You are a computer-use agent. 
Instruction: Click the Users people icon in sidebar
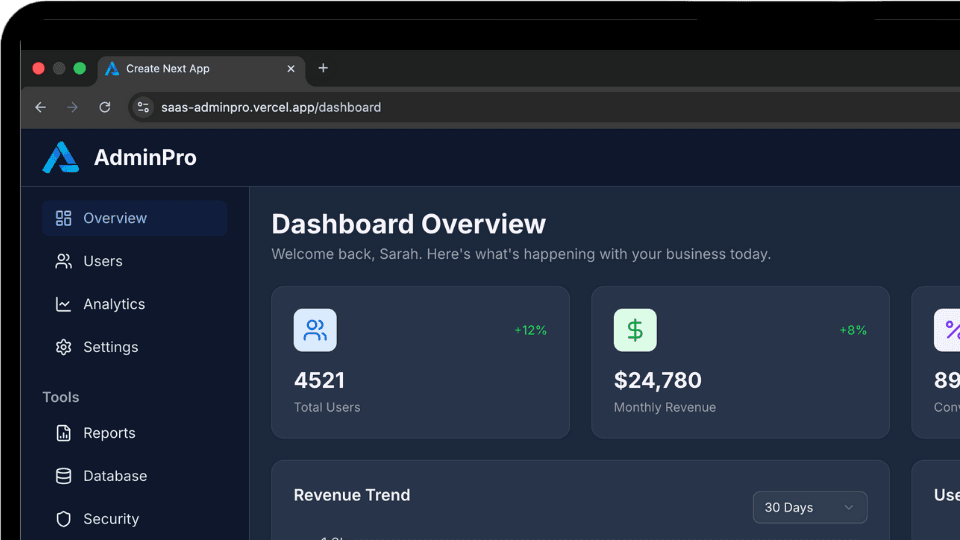(x=64, y=261)
